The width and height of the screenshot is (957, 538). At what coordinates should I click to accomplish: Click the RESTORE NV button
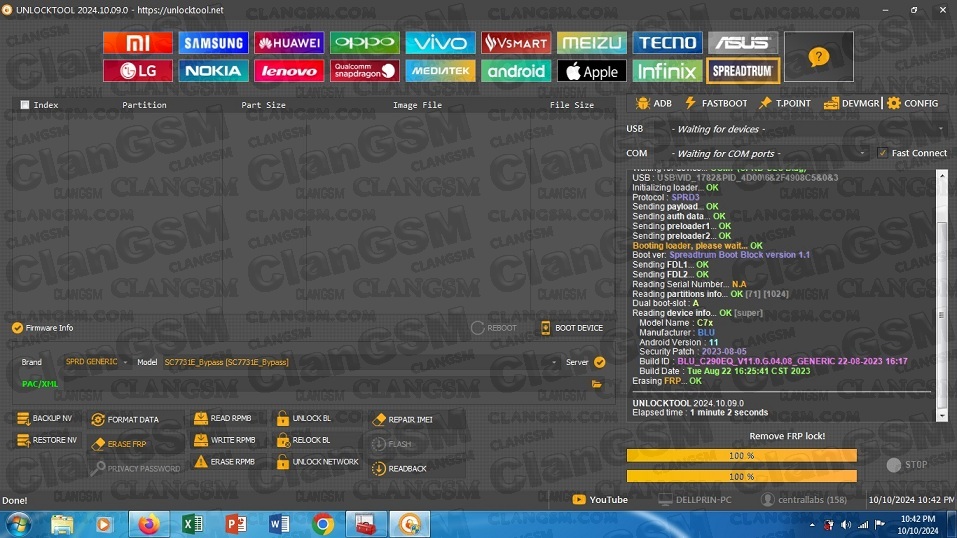point(48,440)
